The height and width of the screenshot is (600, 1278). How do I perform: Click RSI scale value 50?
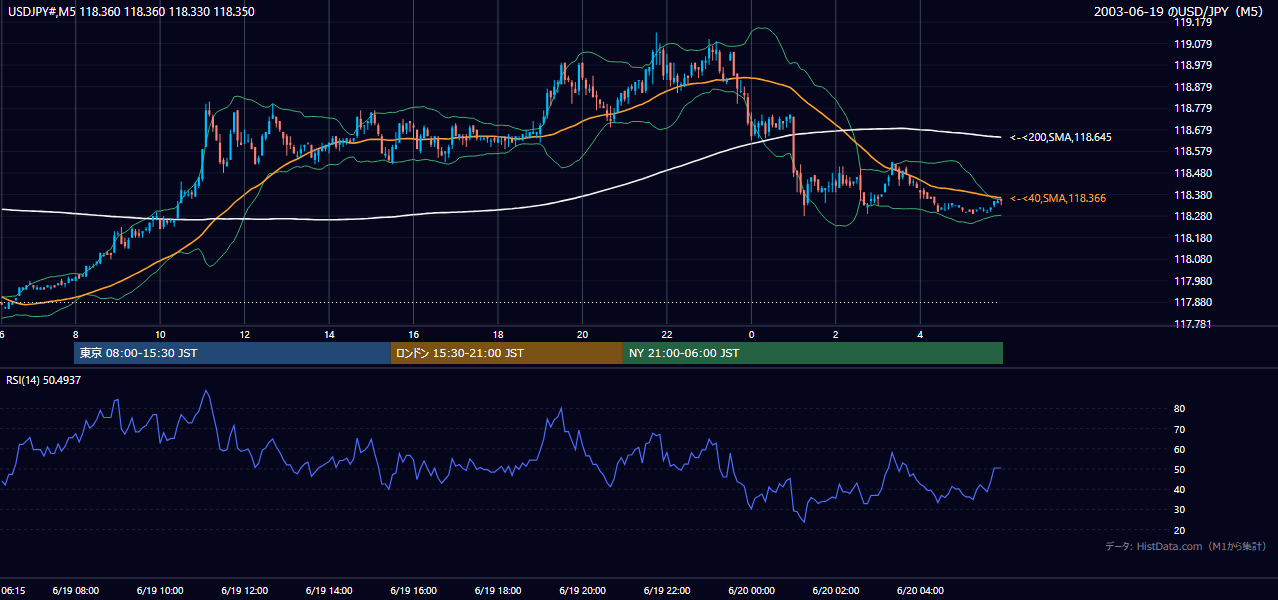[x=1179, y=469]
